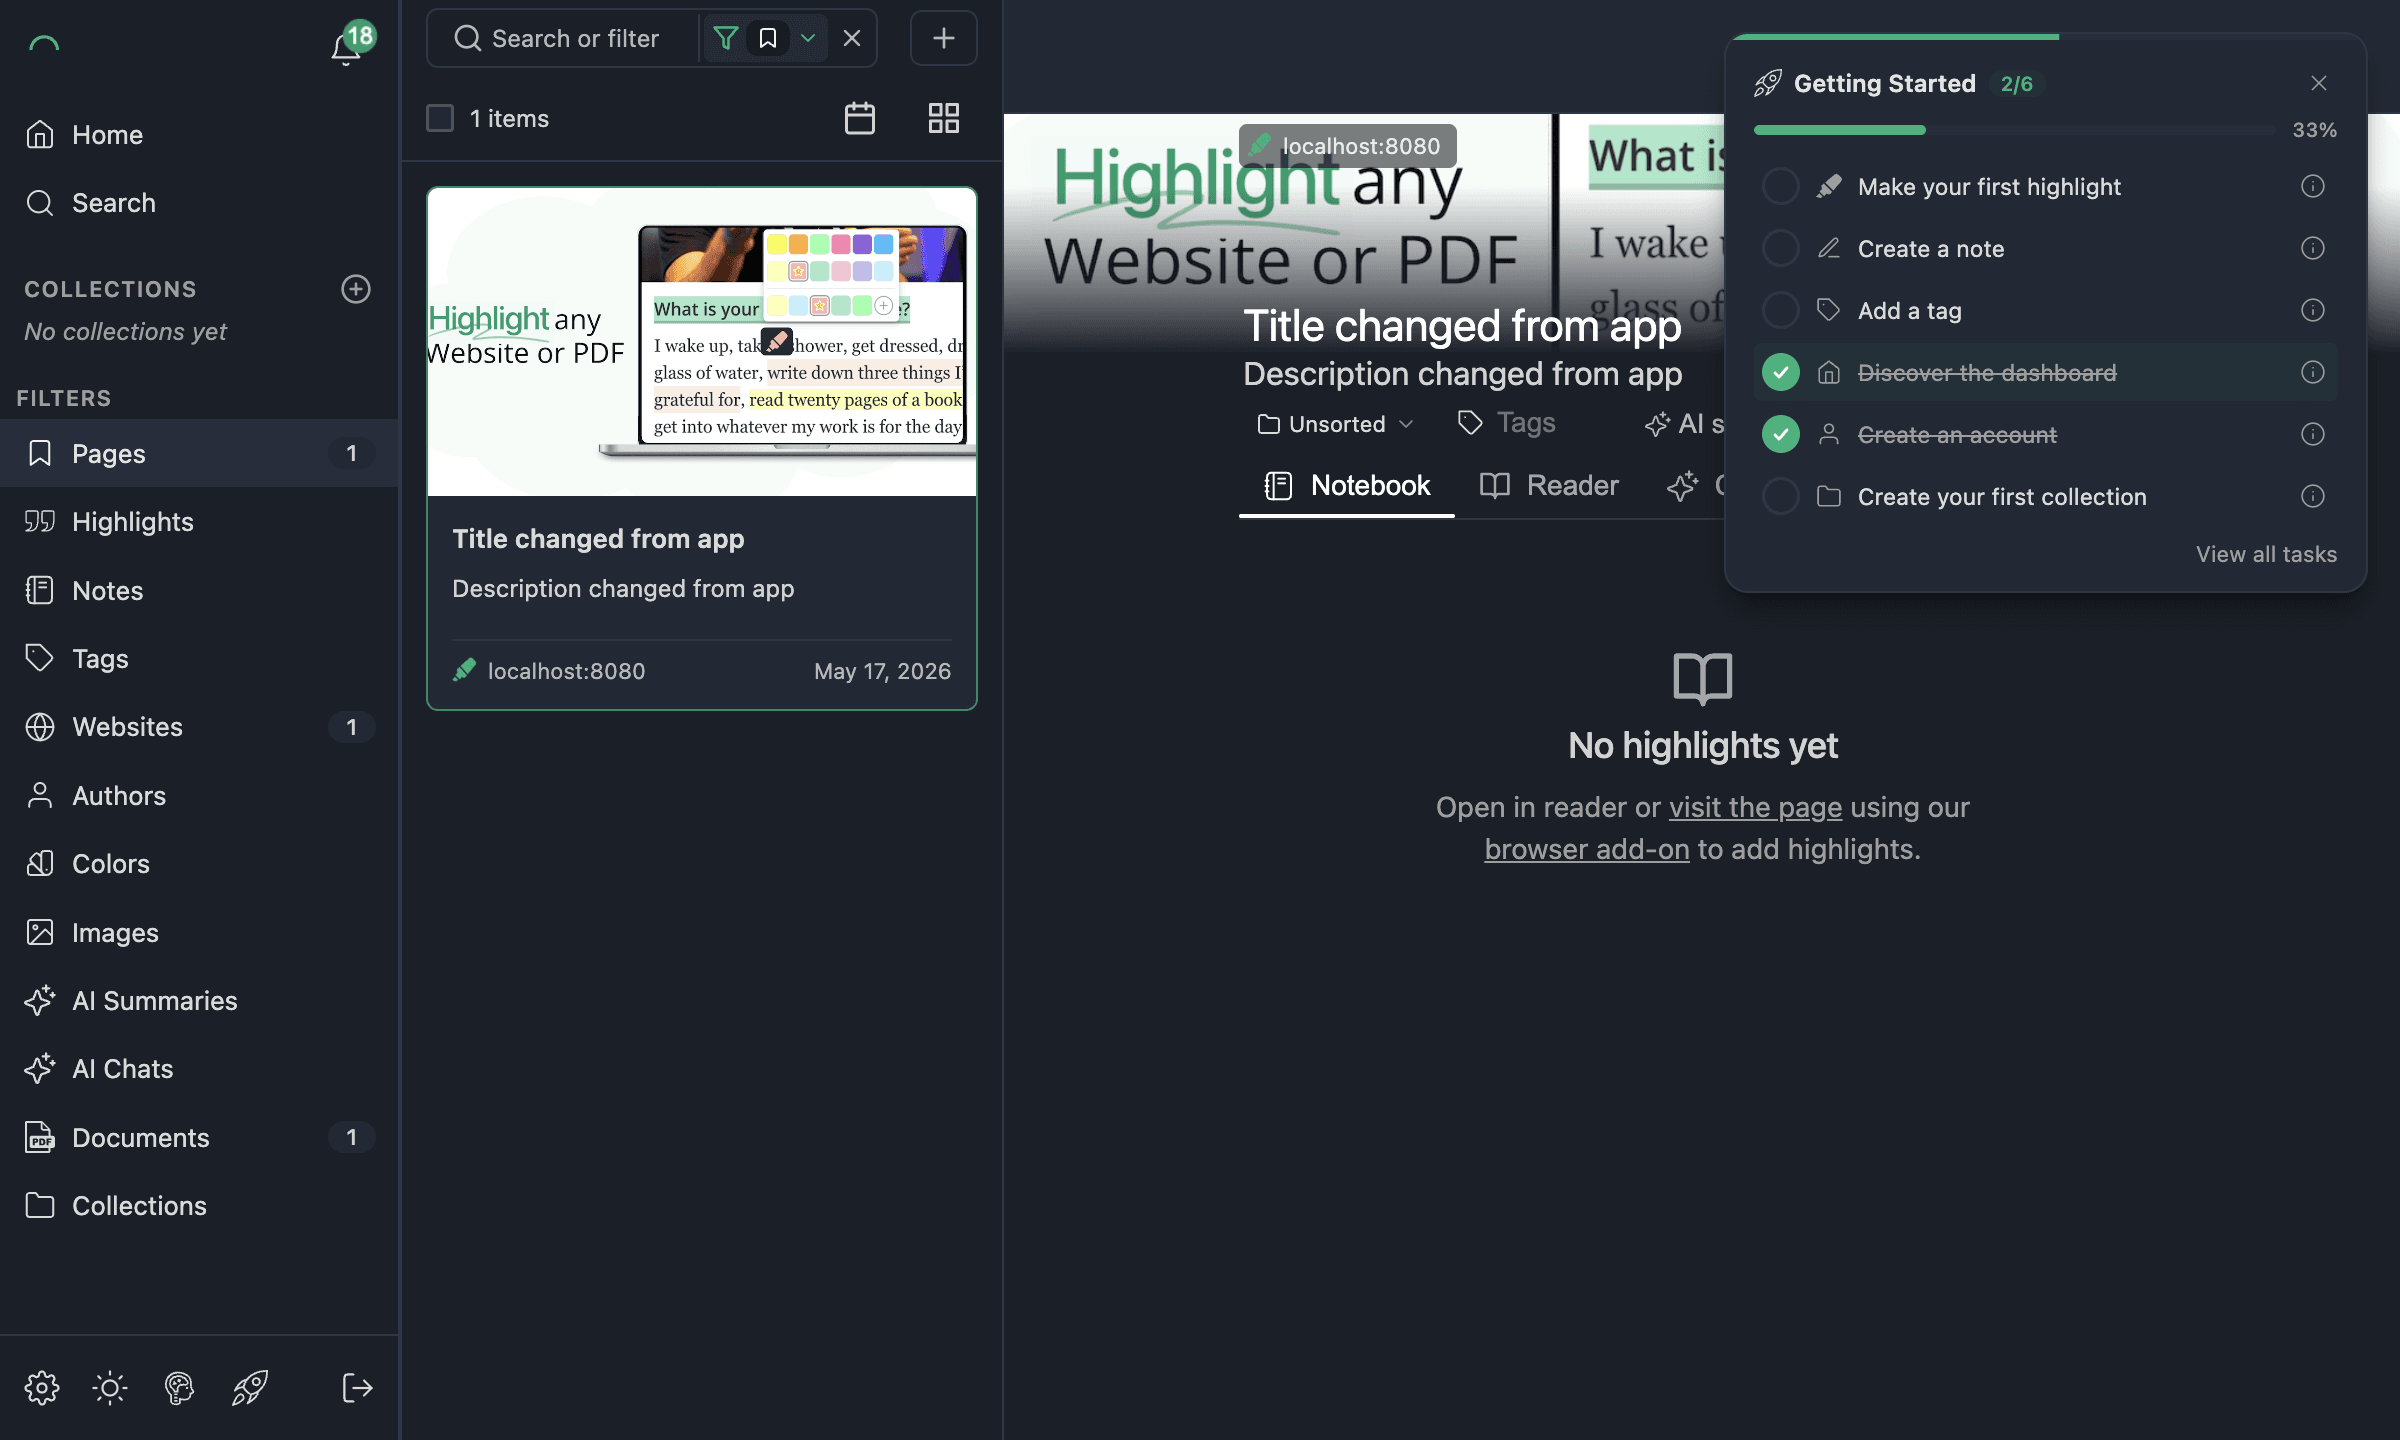2400x1440 pixels.
Task: Select the Colors filter
Action: [200, 864]
